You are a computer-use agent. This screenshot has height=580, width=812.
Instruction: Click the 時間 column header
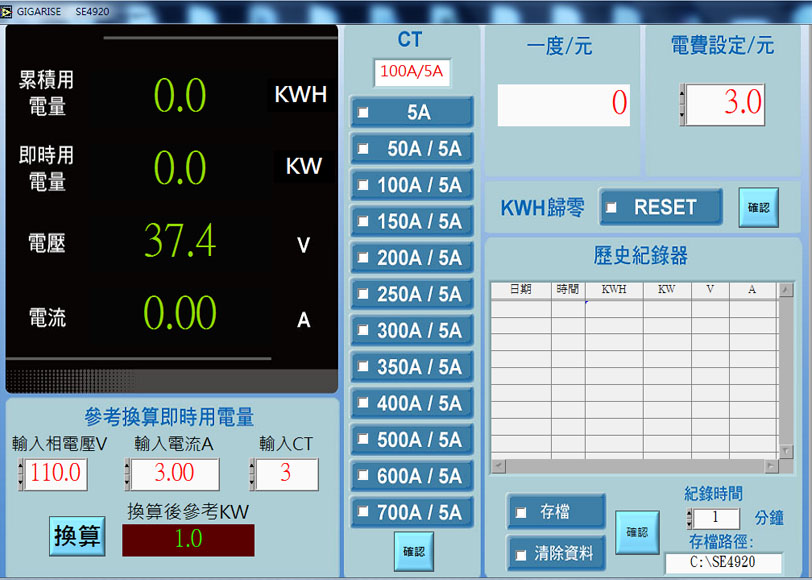568,290
